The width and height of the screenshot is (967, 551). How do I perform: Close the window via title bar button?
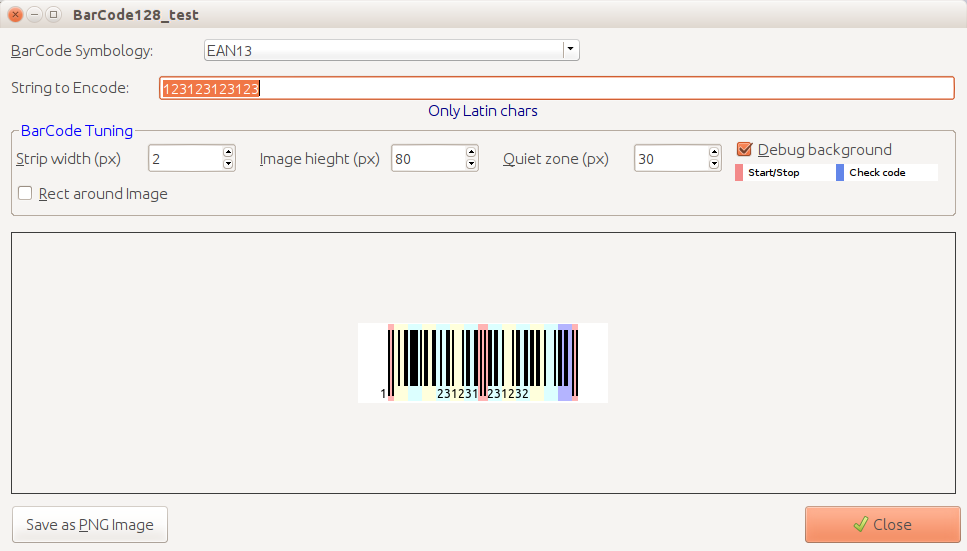pyautogui.click(x=15, y=15)
